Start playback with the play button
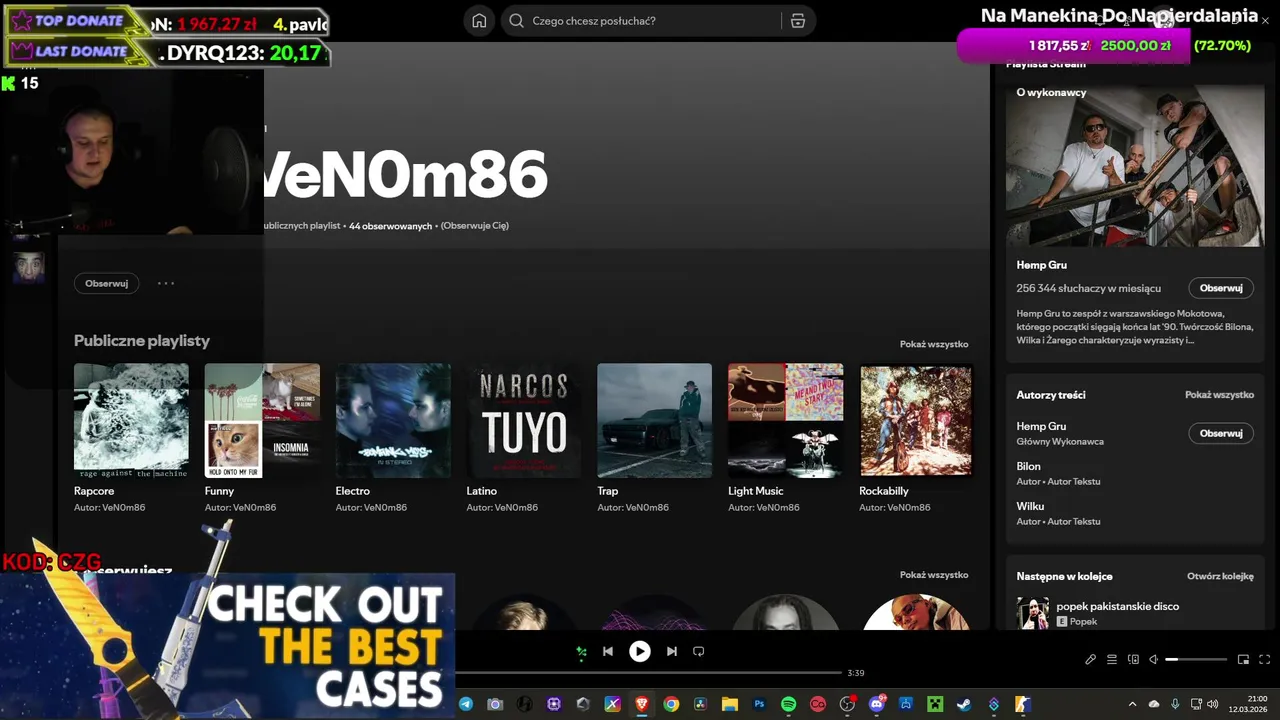1280x720 pixels. [640, 651]
